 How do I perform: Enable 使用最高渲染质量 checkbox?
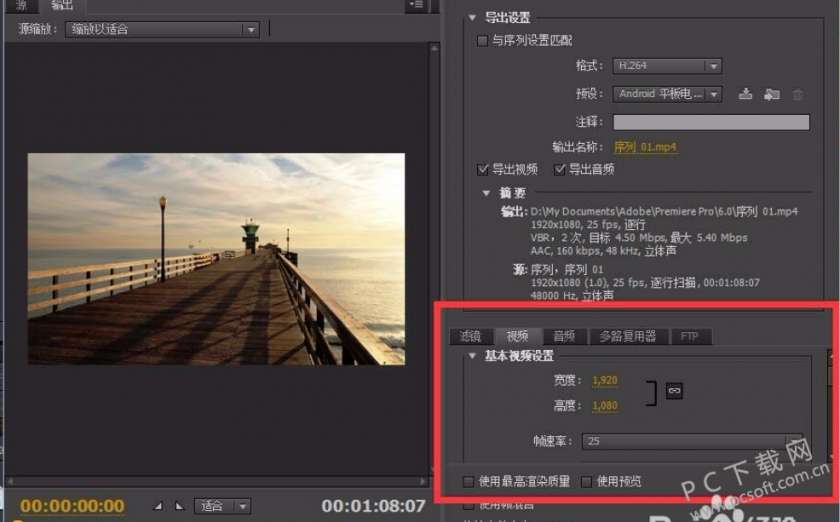[469, 481]
